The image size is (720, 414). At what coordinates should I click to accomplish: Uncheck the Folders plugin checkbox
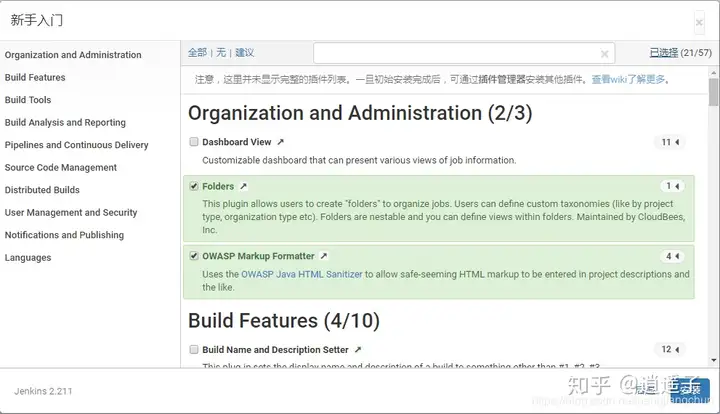click(x=194, y=186)
